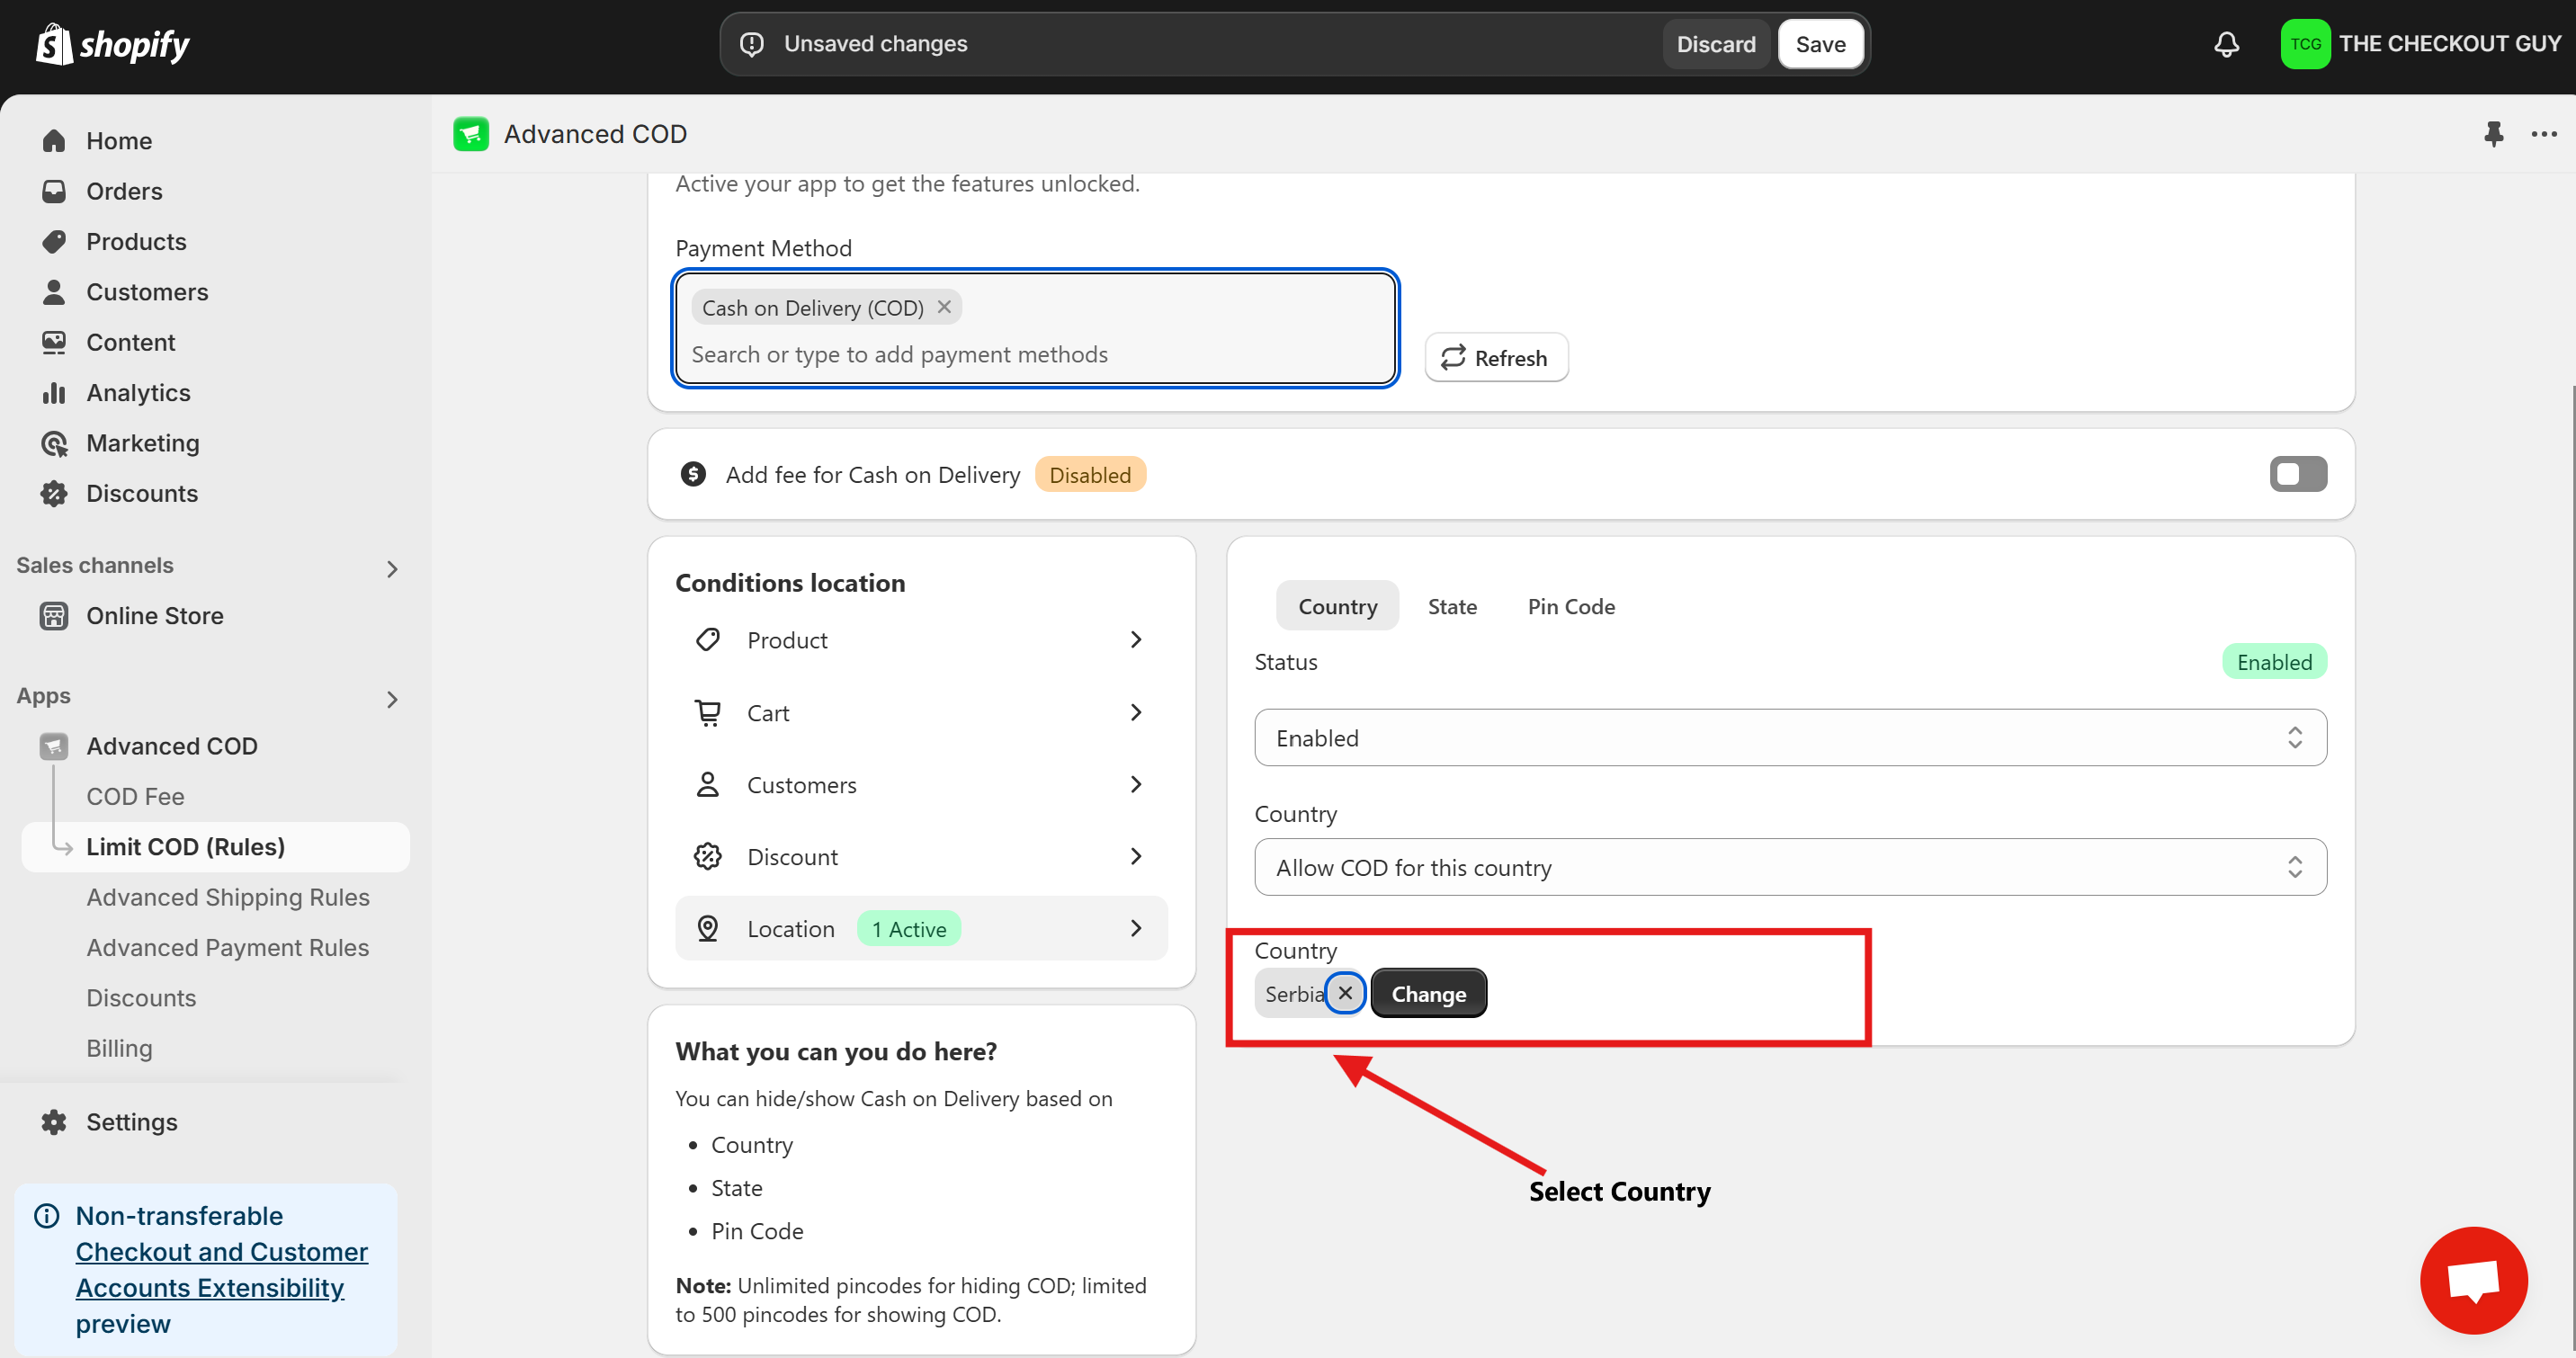The height and width of the screenshot is (1358, 2576).
Task: Pin the Advanced COD app
Action: tap(2493, 134)
